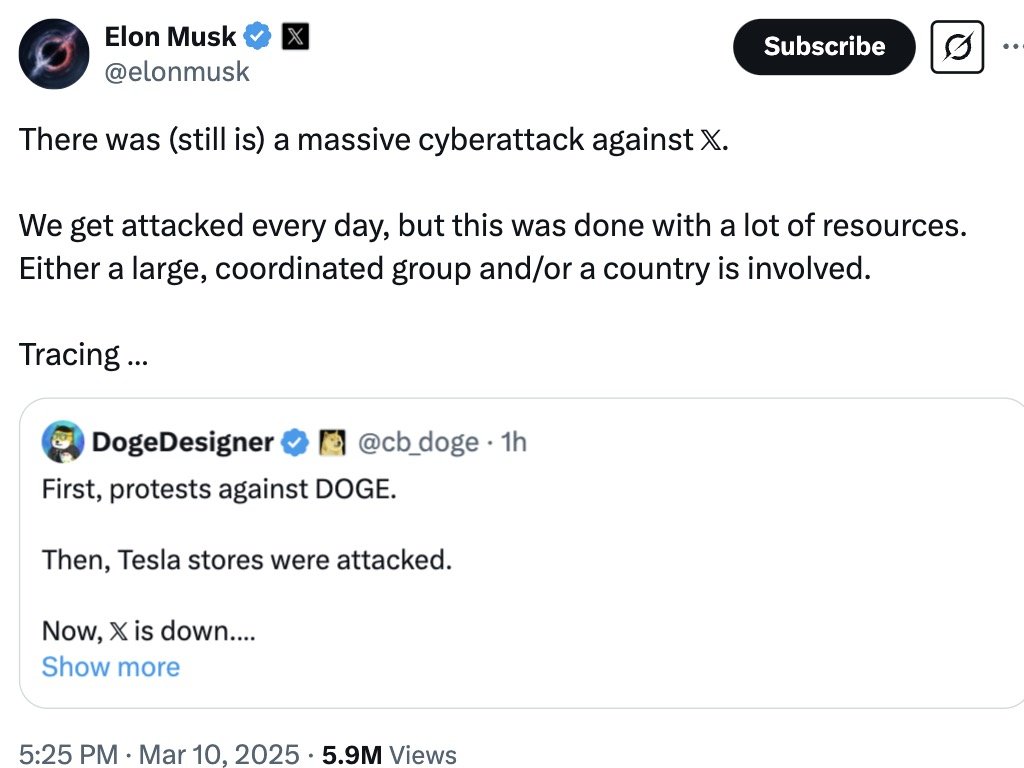This screenshot has height=768, width=1024.
Task: Click the Doge affiliation badge beside DogeDesigner
Action: 331,442
